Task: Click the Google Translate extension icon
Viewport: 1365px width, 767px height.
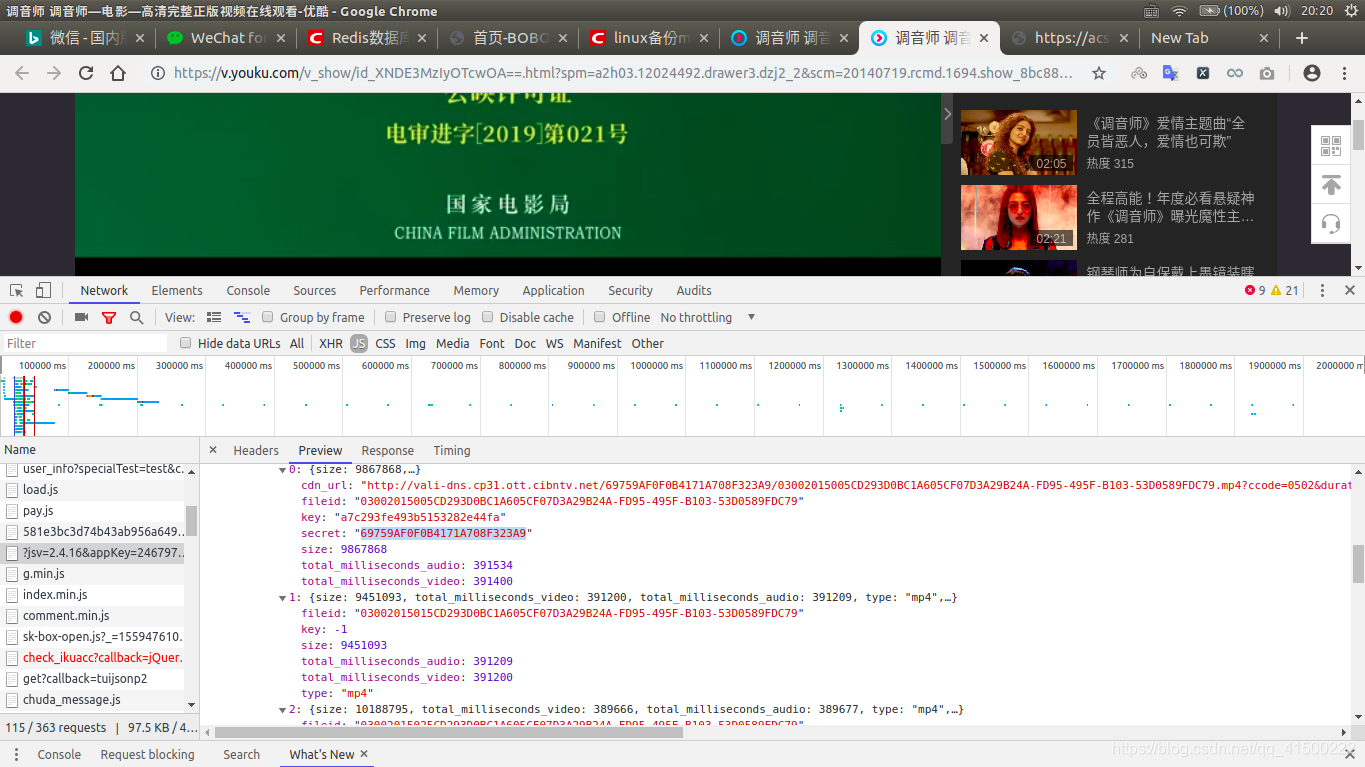Action: tap(1170, 73)
